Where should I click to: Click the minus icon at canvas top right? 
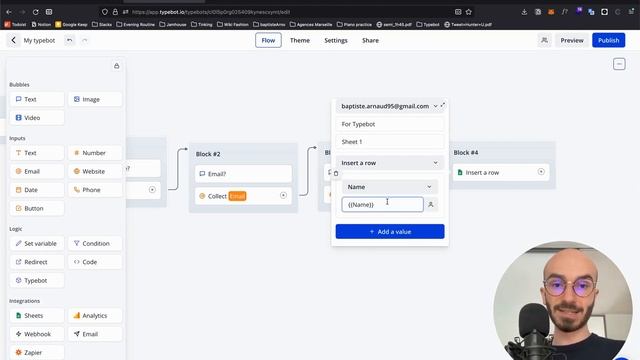click(619, 64)
